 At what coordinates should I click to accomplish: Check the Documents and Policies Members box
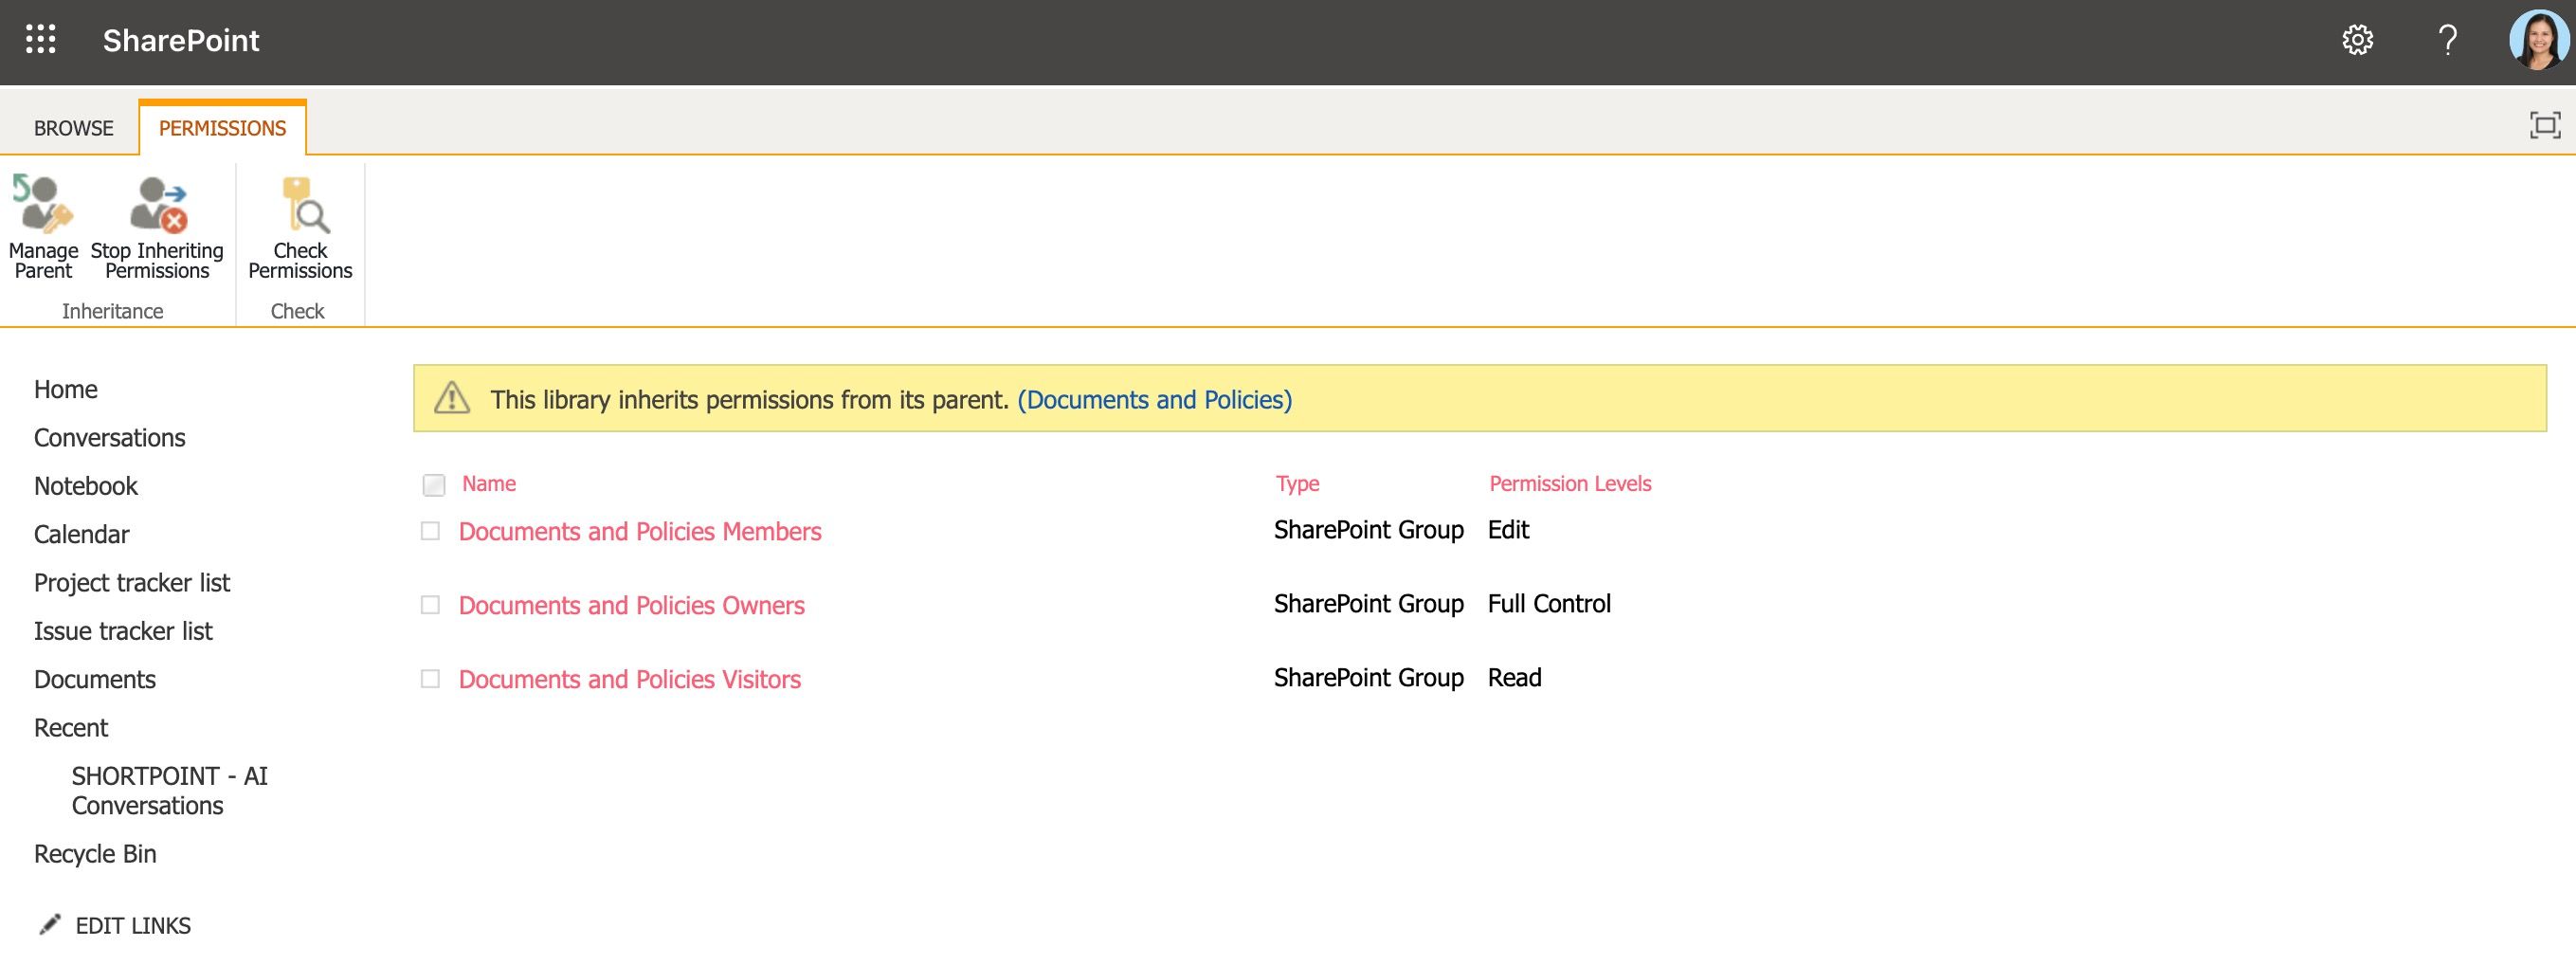[x=430, y=531]
